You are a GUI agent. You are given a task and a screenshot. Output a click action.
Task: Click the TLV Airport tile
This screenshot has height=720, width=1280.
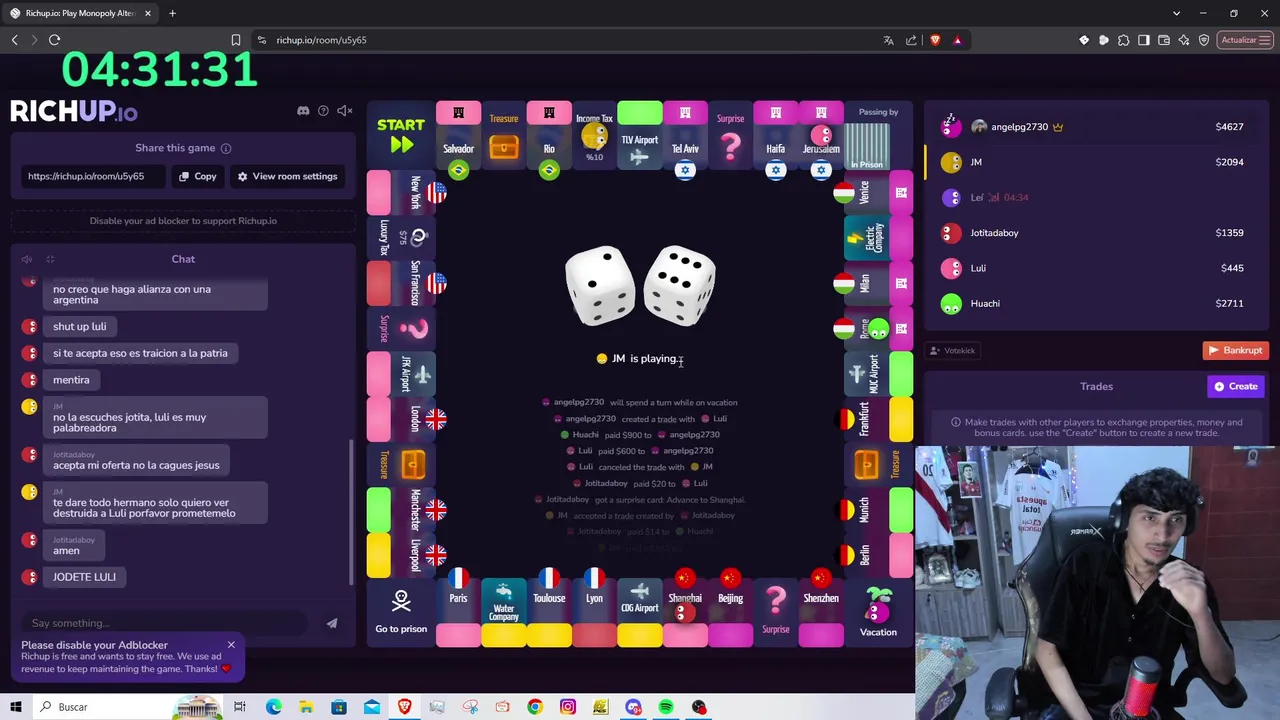[x=640, y=135]
